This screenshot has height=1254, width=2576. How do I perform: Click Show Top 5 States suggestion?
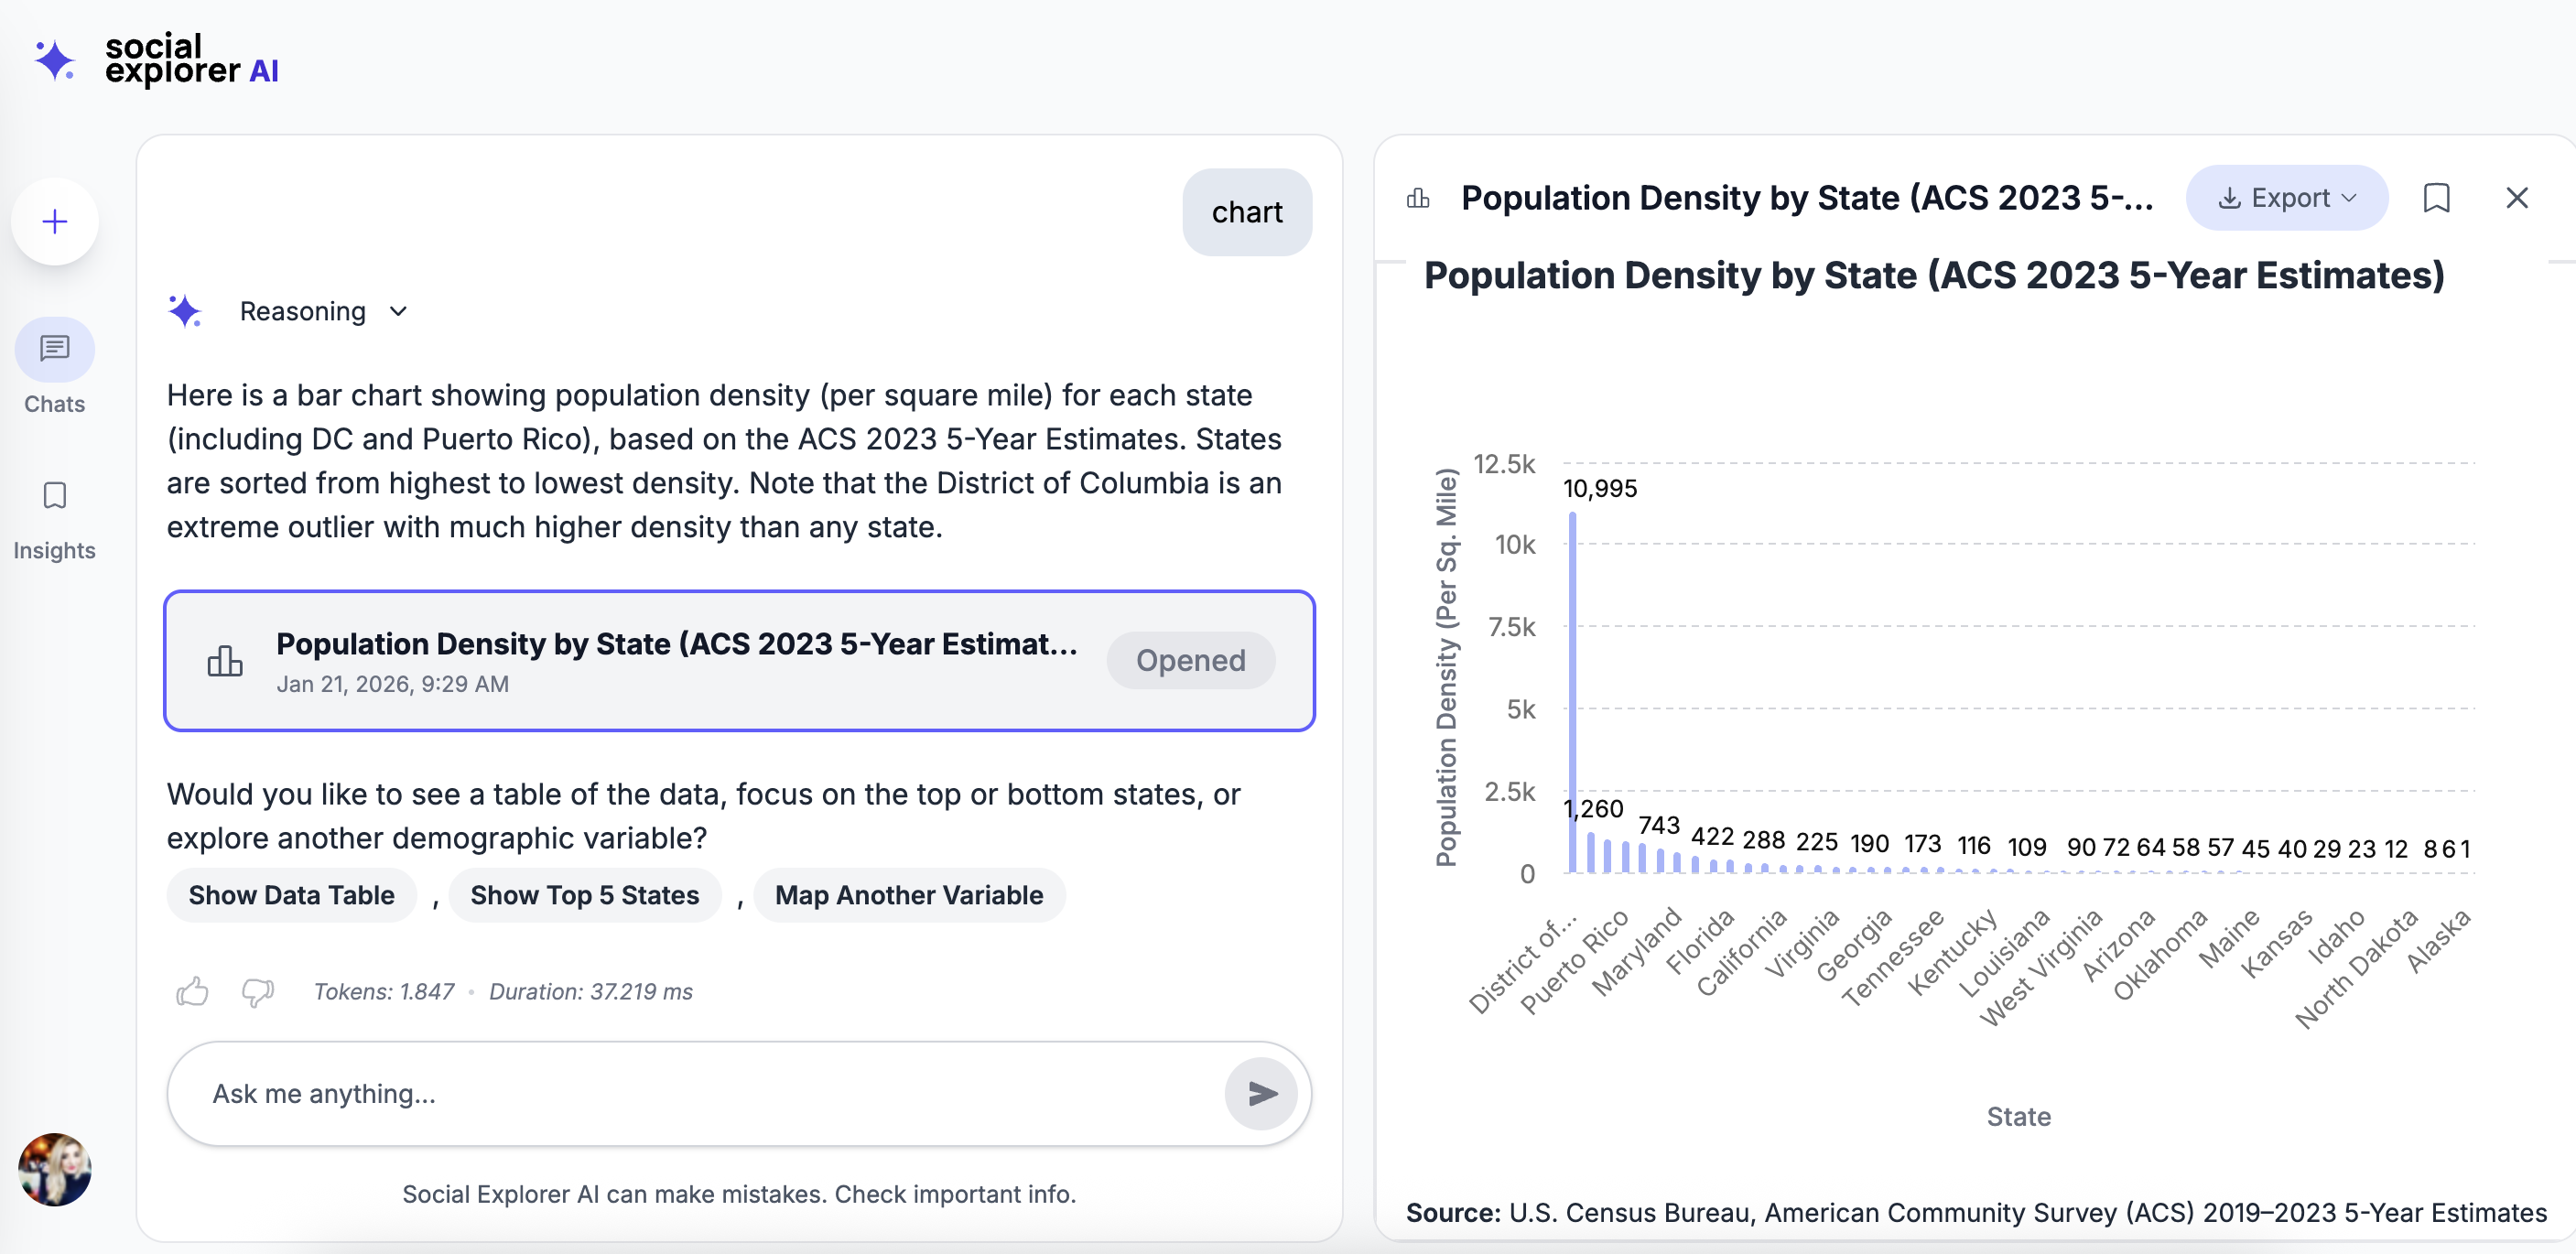pos(584,895)
